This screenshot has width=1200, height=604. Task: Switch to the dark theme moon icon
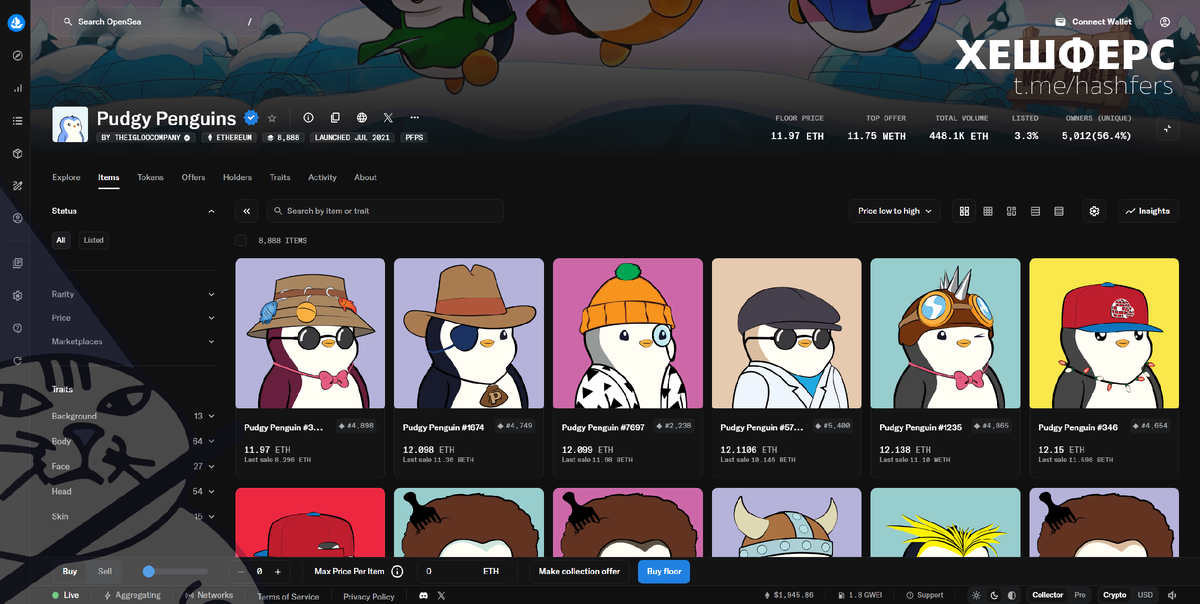pos(994,595)
